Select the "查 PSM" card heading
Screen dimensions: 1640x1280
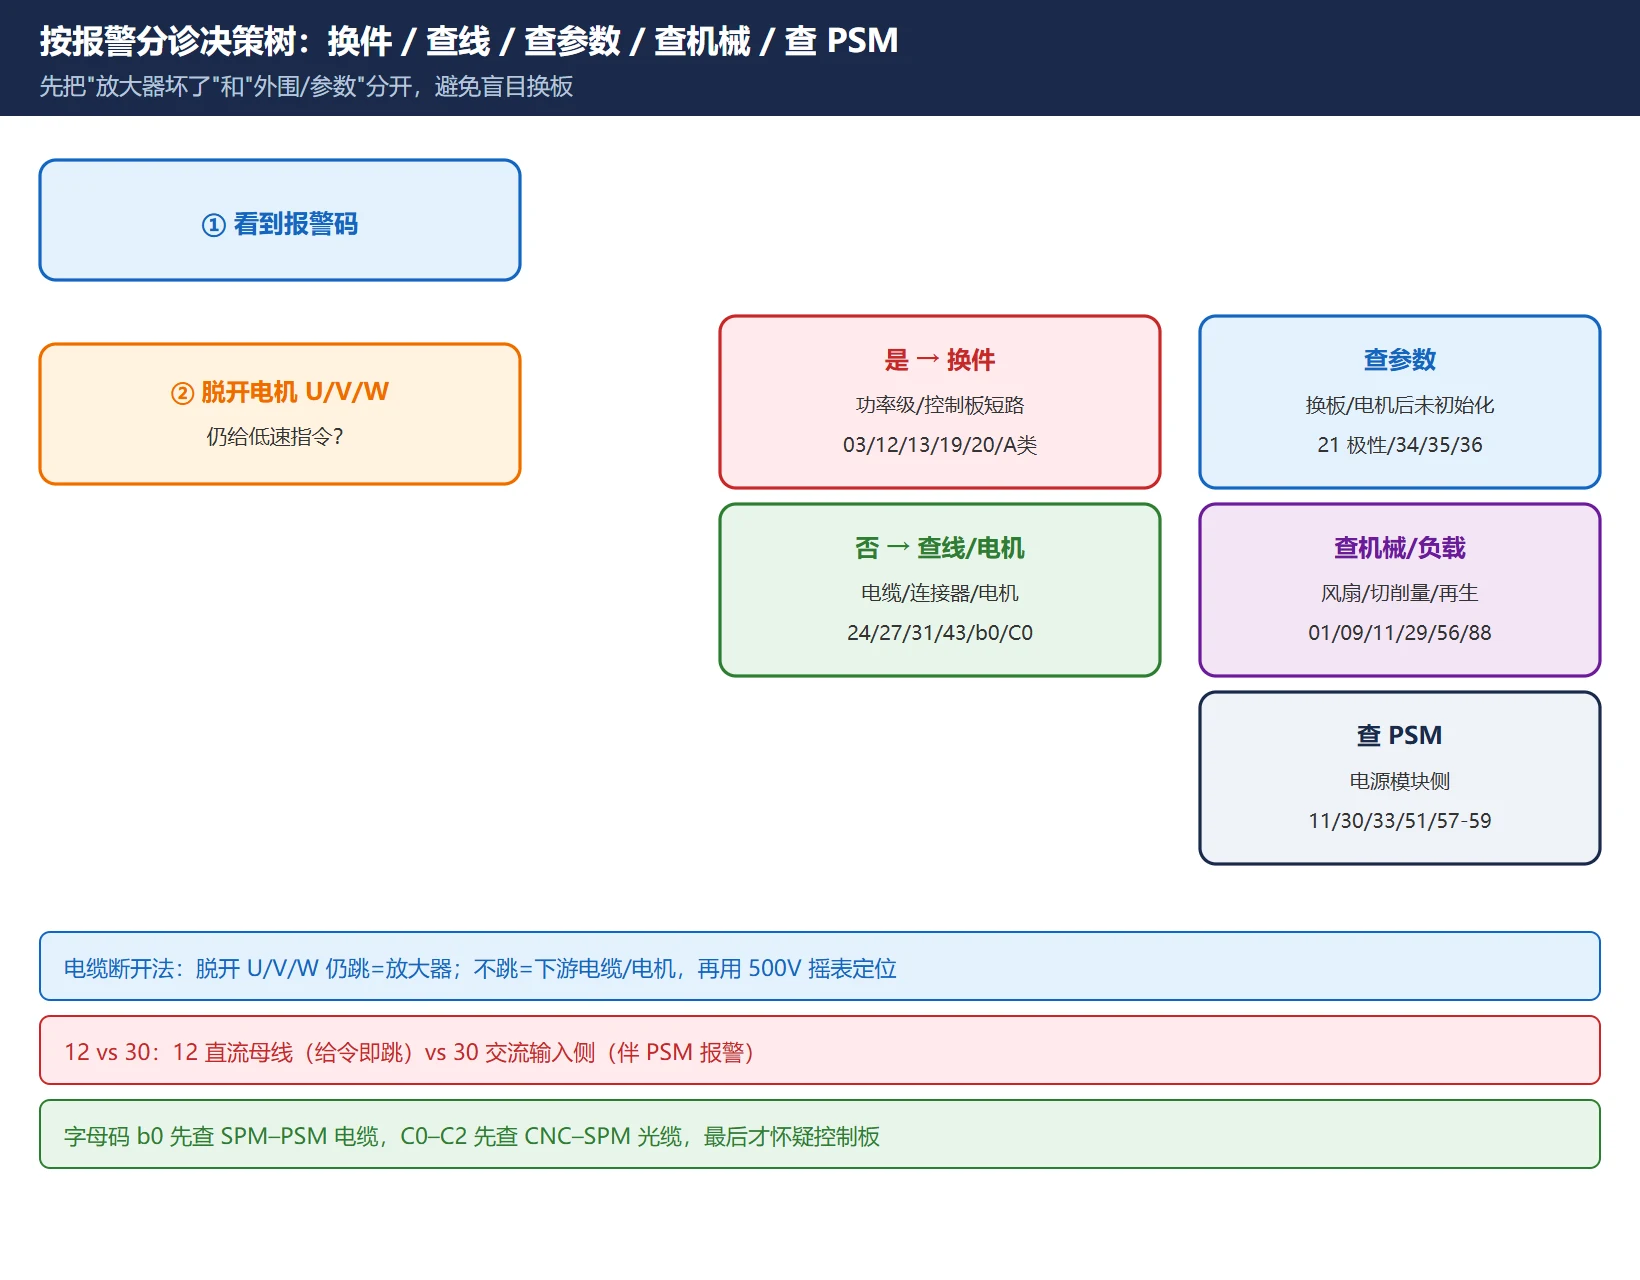[1400, 736]
